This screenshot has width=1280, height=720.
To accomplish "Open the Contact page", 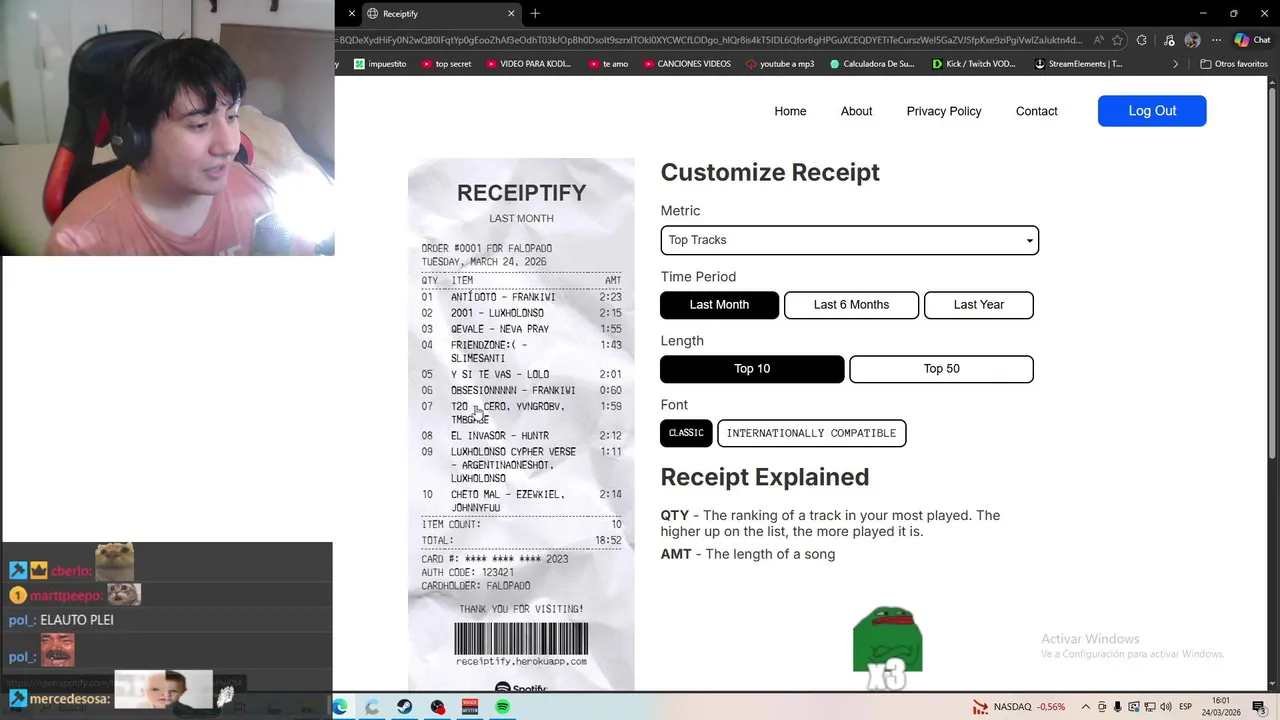I will click(x=1036, y=111).
